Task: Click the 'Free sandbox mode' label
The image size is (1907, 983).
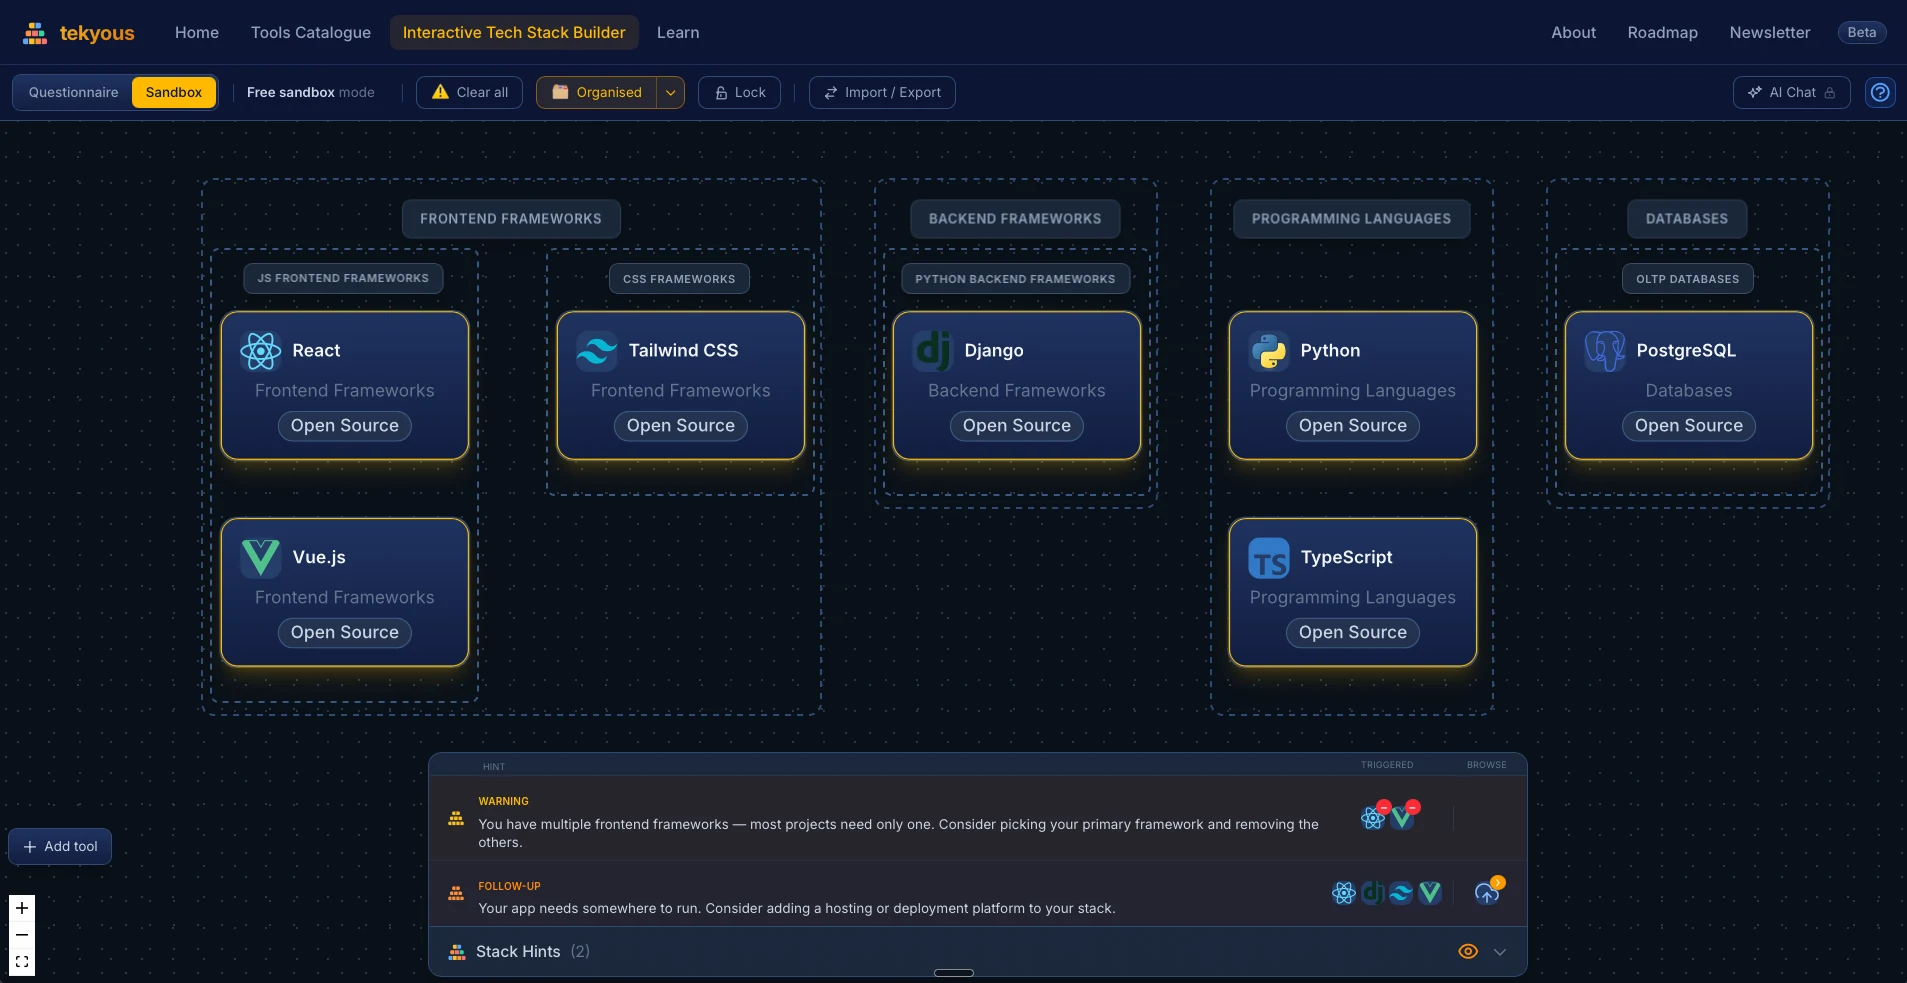Action: tap(310, 92)
